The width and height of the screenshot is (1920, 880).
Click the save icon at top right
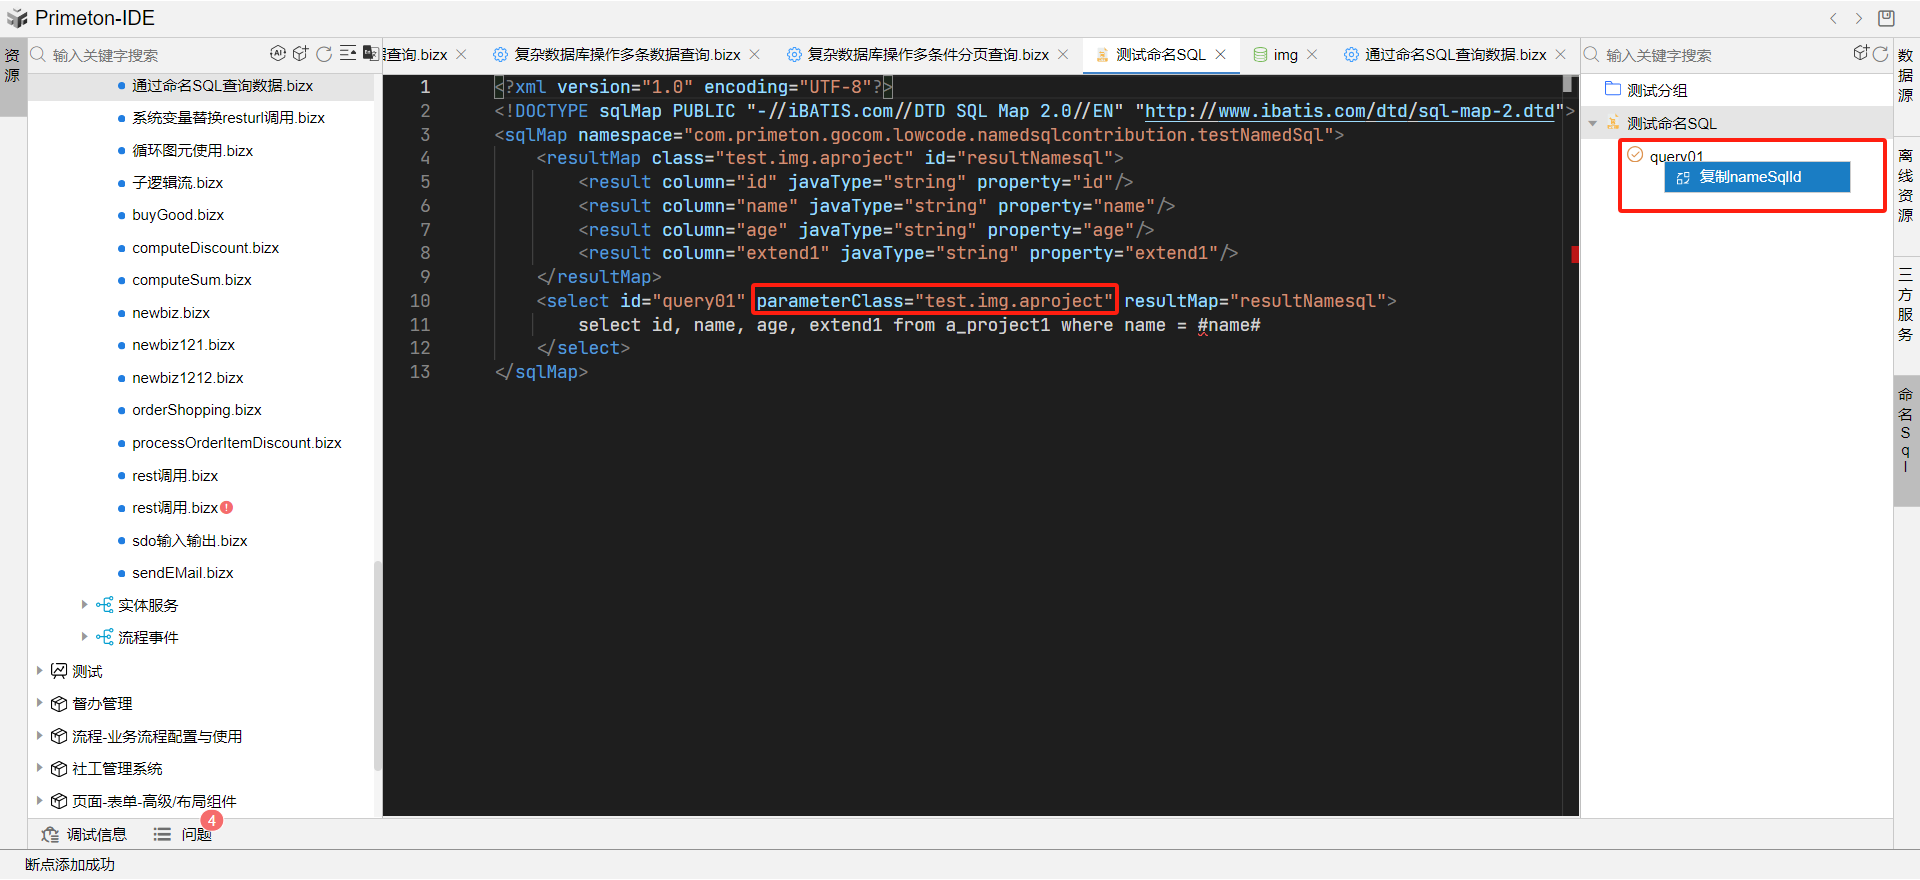(x=1886, y=18)
